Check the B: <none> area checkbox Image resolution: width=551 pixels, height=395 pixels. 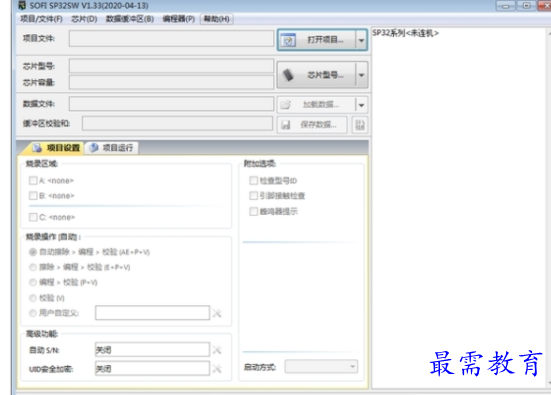tap(33, 195)
